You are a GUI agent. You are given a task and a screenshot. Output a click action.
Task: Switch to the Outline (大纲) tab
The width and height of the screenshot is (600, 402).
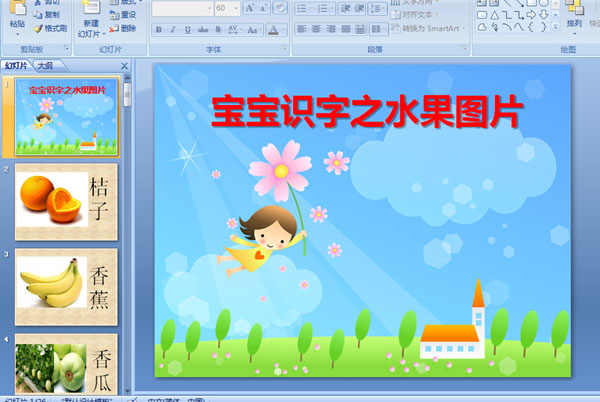pyautogui.click(x=46, y=65)
